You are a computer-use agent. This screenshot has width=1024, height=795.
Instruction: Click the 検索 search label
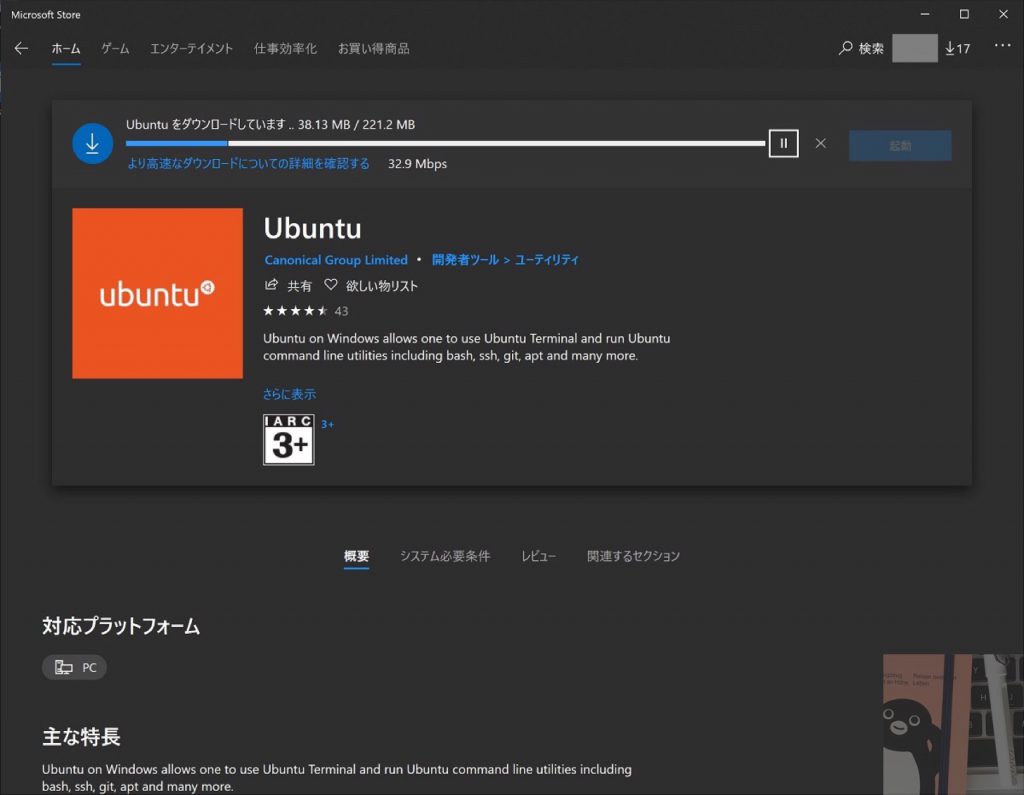click(x=871, y=48)
